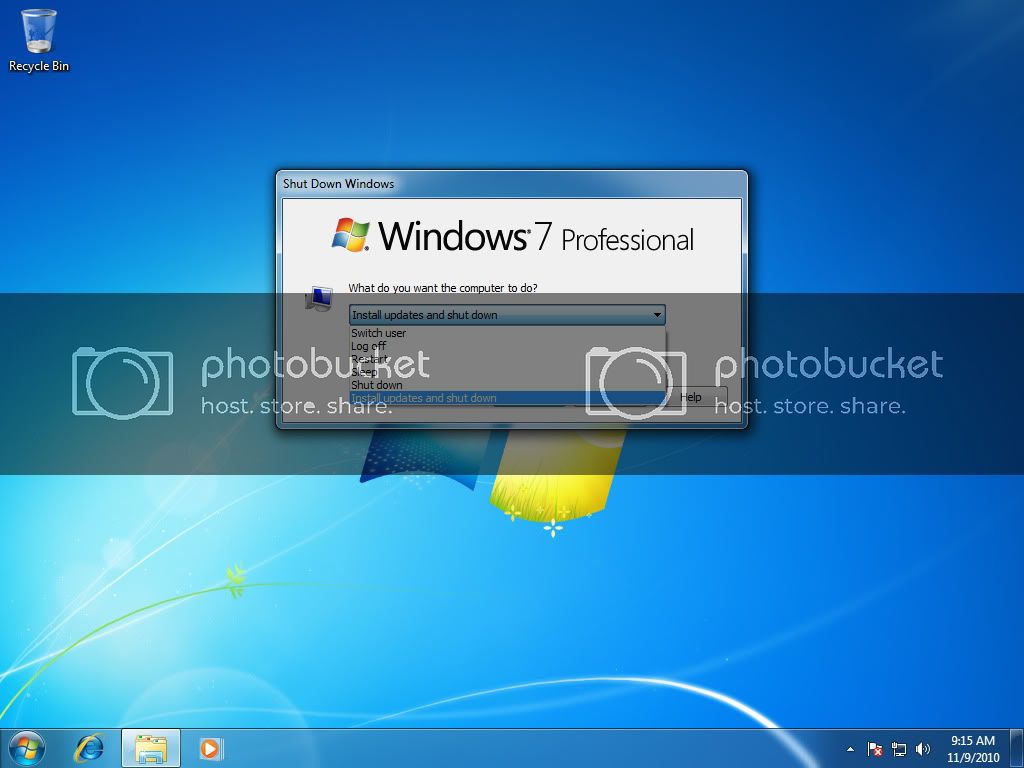Show hidden tray icons arrow
1024x768 pixels.
(850, 749)
